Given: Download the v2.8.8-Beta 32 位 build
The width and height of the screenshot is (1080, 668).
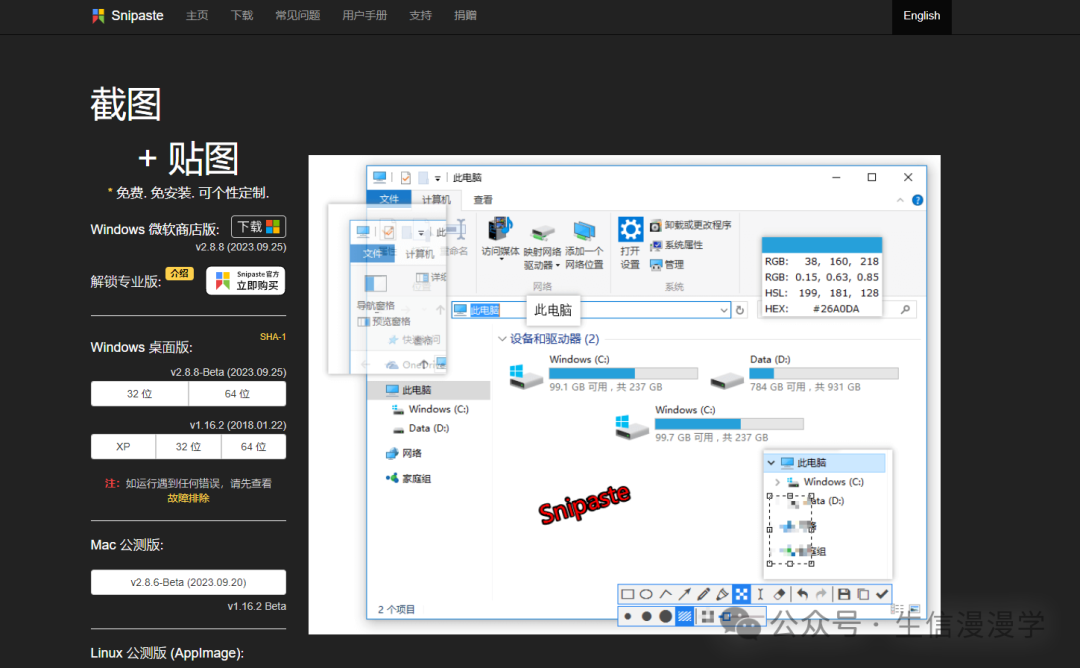Looking at the screenshot, I should click(x=139, y=394).
